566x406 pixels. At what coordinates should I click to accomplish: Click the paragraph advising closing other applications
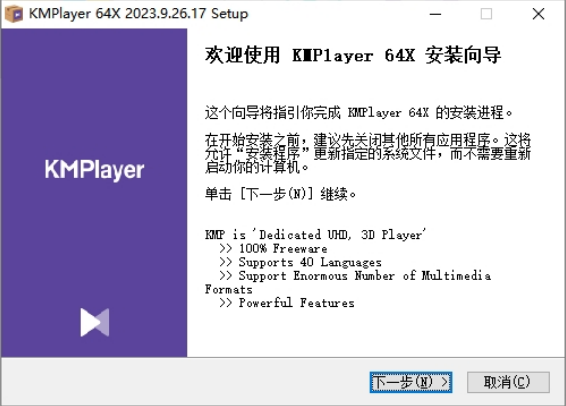coord(367,153)
